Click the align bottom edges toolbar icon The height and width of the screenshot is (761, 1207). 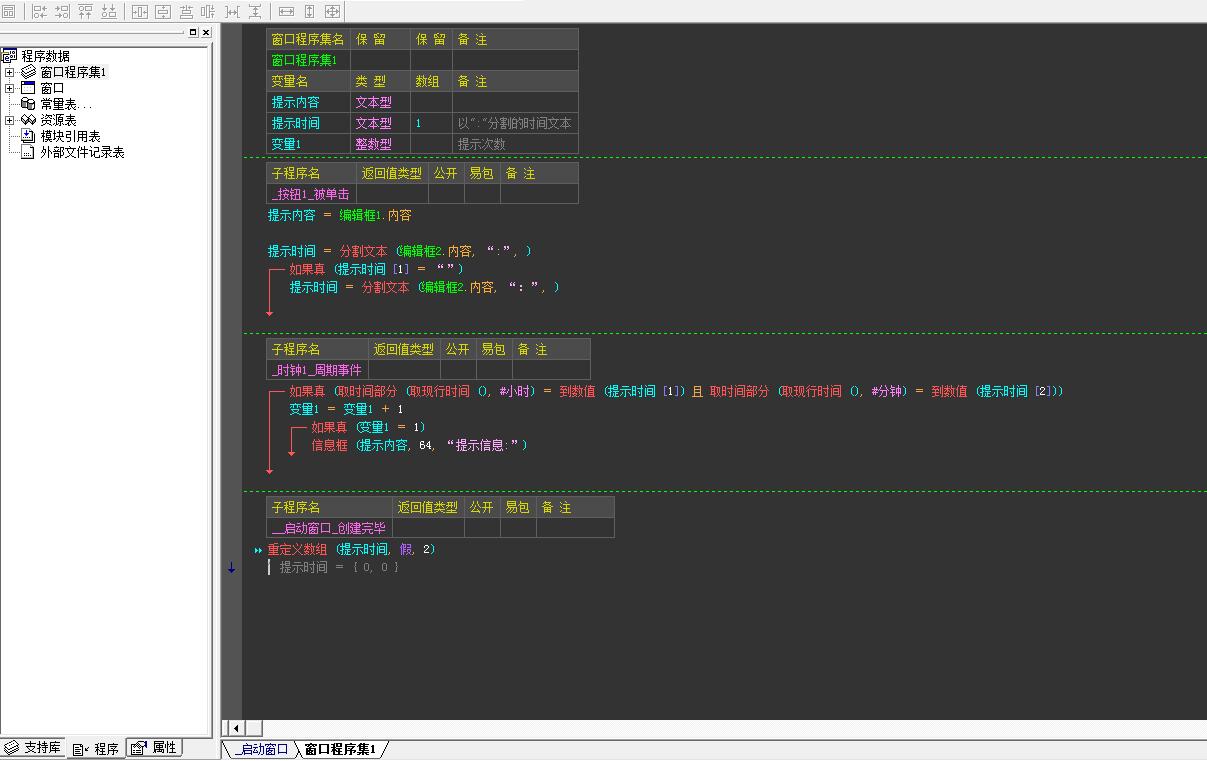tap(108, 12)
